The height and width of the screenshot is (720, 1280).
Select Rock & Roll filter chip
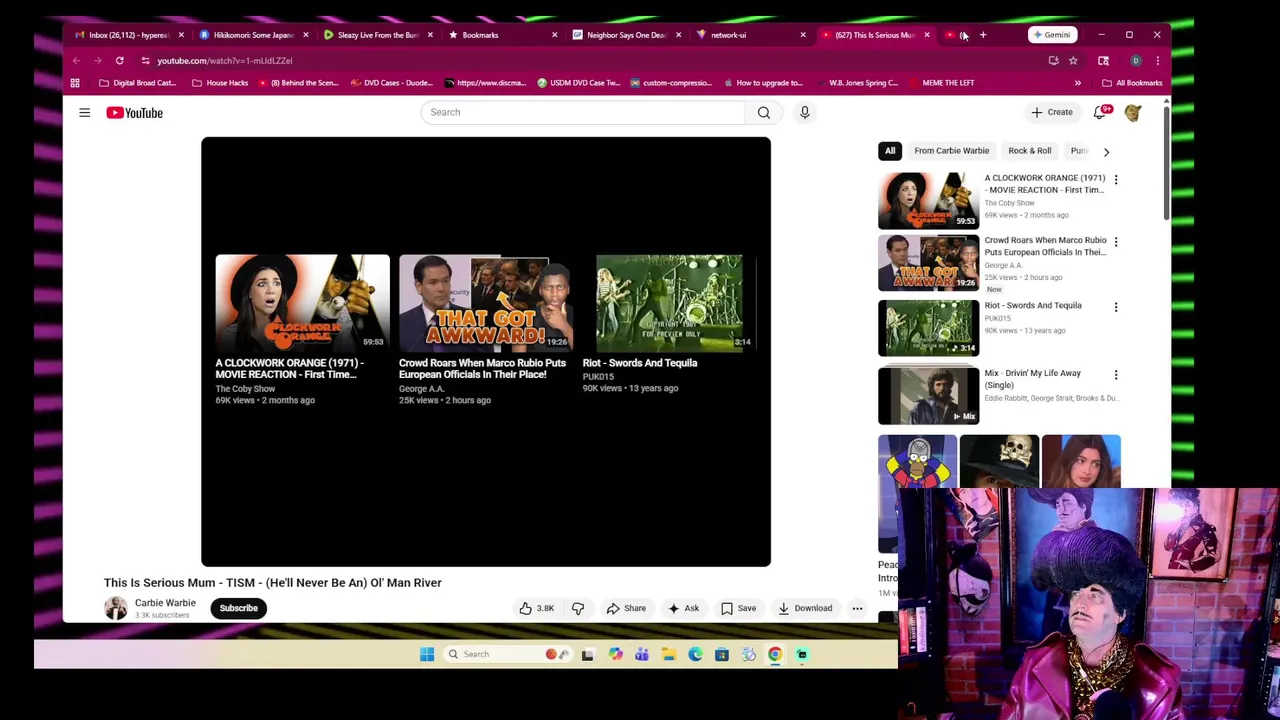coord(1029,151)
